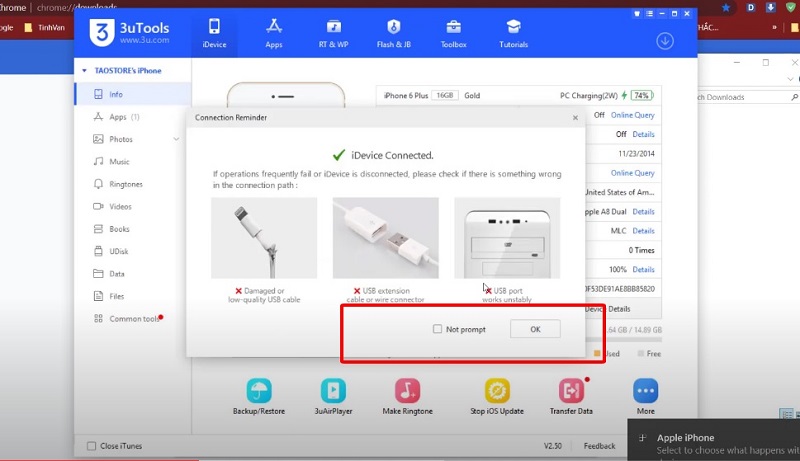800x461 pixels.
Task: Open the Transfer Data tool
Action: 571,397
